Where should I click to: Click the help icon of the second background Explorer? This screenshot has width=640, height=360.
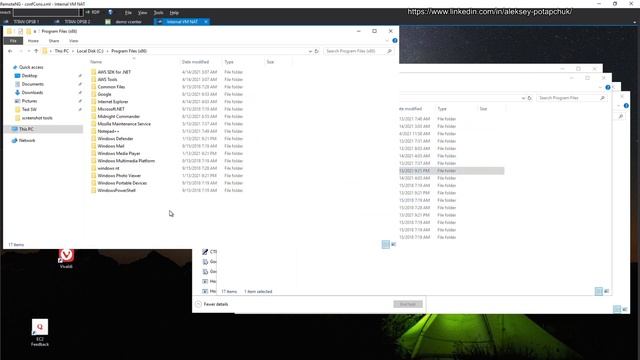click(x=608, y=87)
